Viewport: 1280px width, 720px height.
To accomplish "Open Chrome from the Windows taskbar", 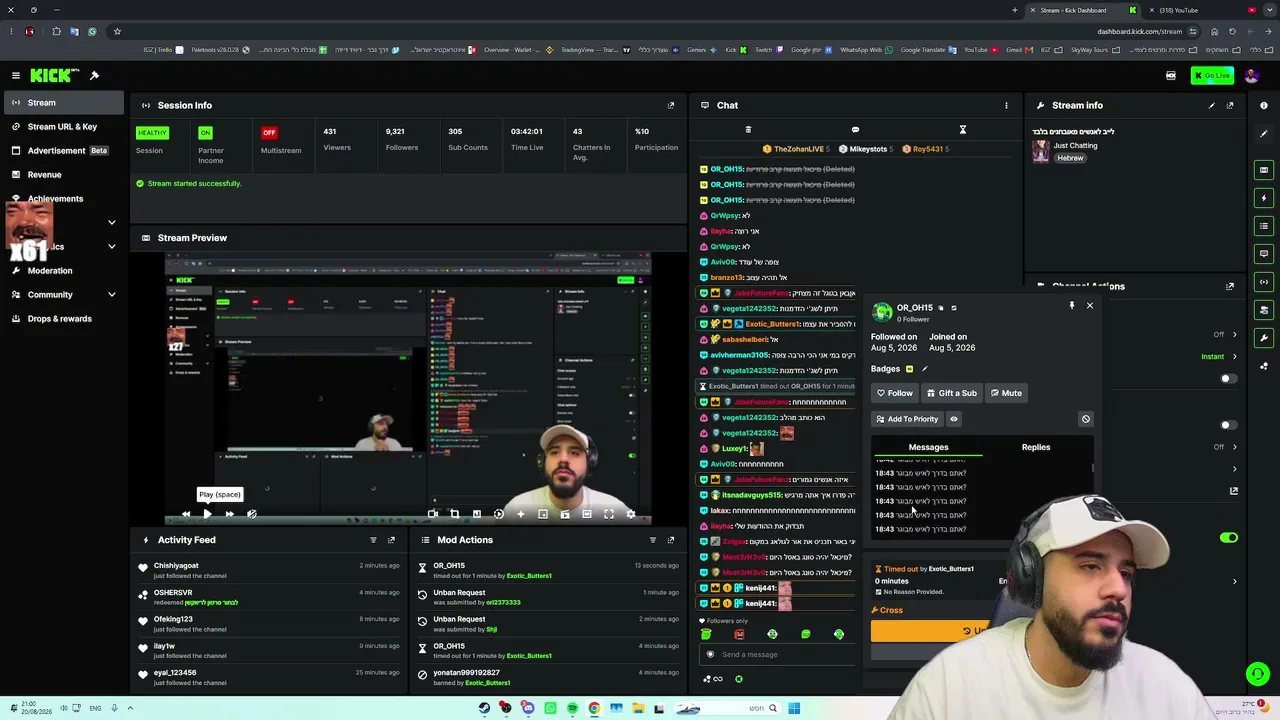I will point(594,708).
